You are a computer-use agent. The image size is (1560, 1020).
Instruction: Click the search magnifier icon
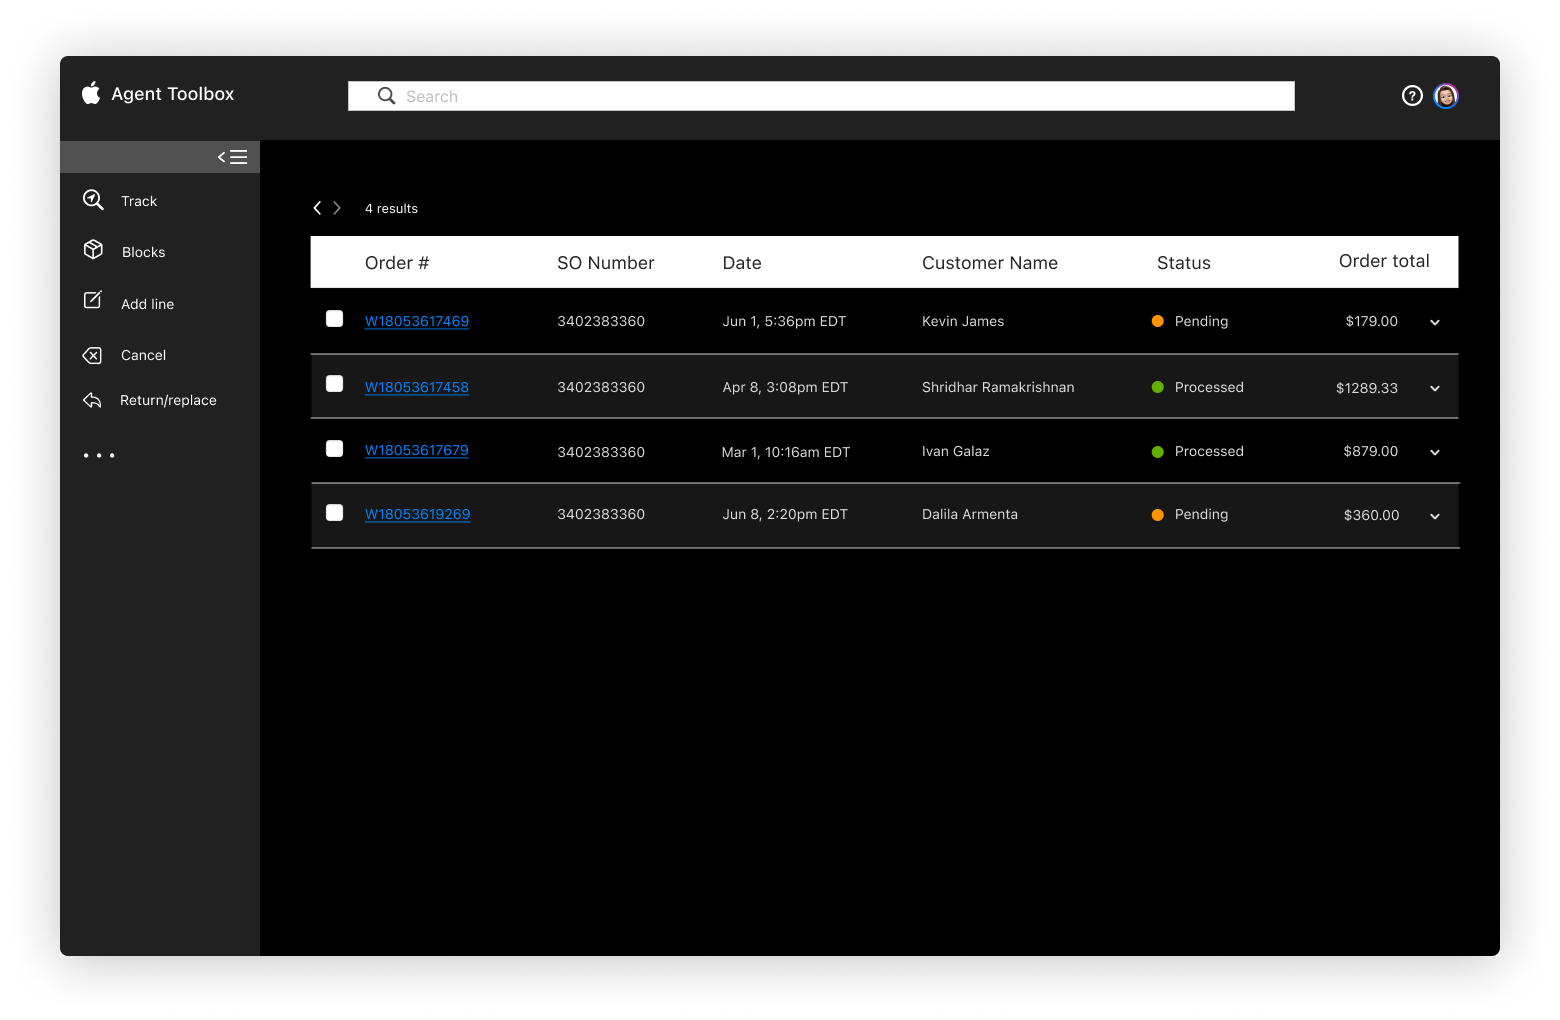coord(386,95)
